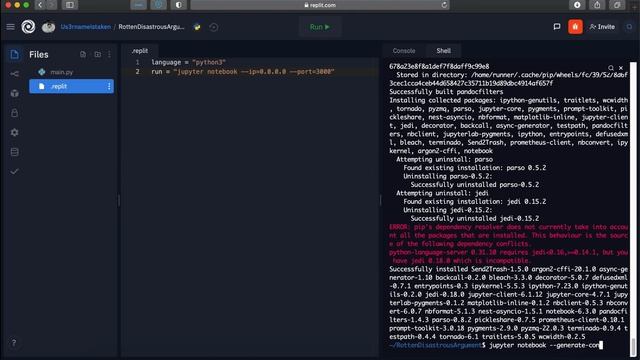Open the chat speech-bubble icon
This screenshot has width=640, height=360.
coord(557,27)
